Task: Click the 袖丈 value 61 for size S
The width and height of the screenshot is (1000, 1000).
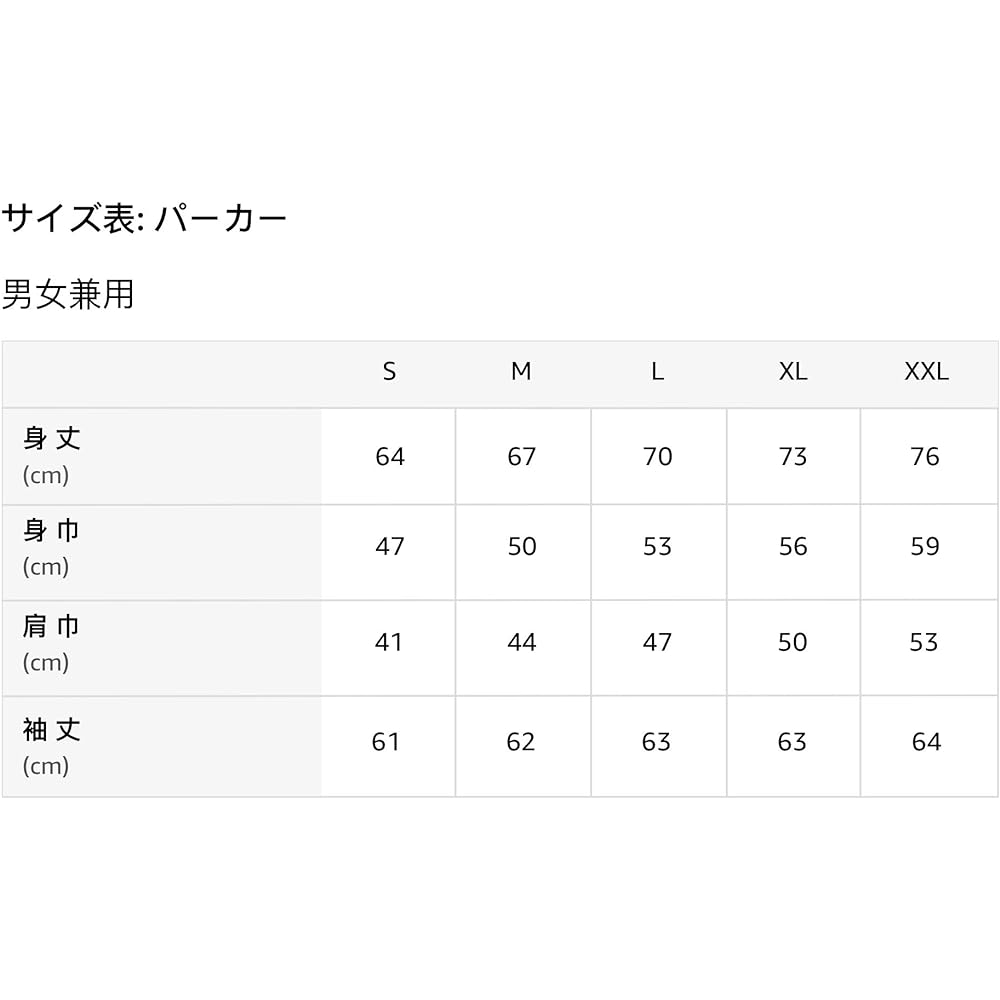Action: coord(386,742)
